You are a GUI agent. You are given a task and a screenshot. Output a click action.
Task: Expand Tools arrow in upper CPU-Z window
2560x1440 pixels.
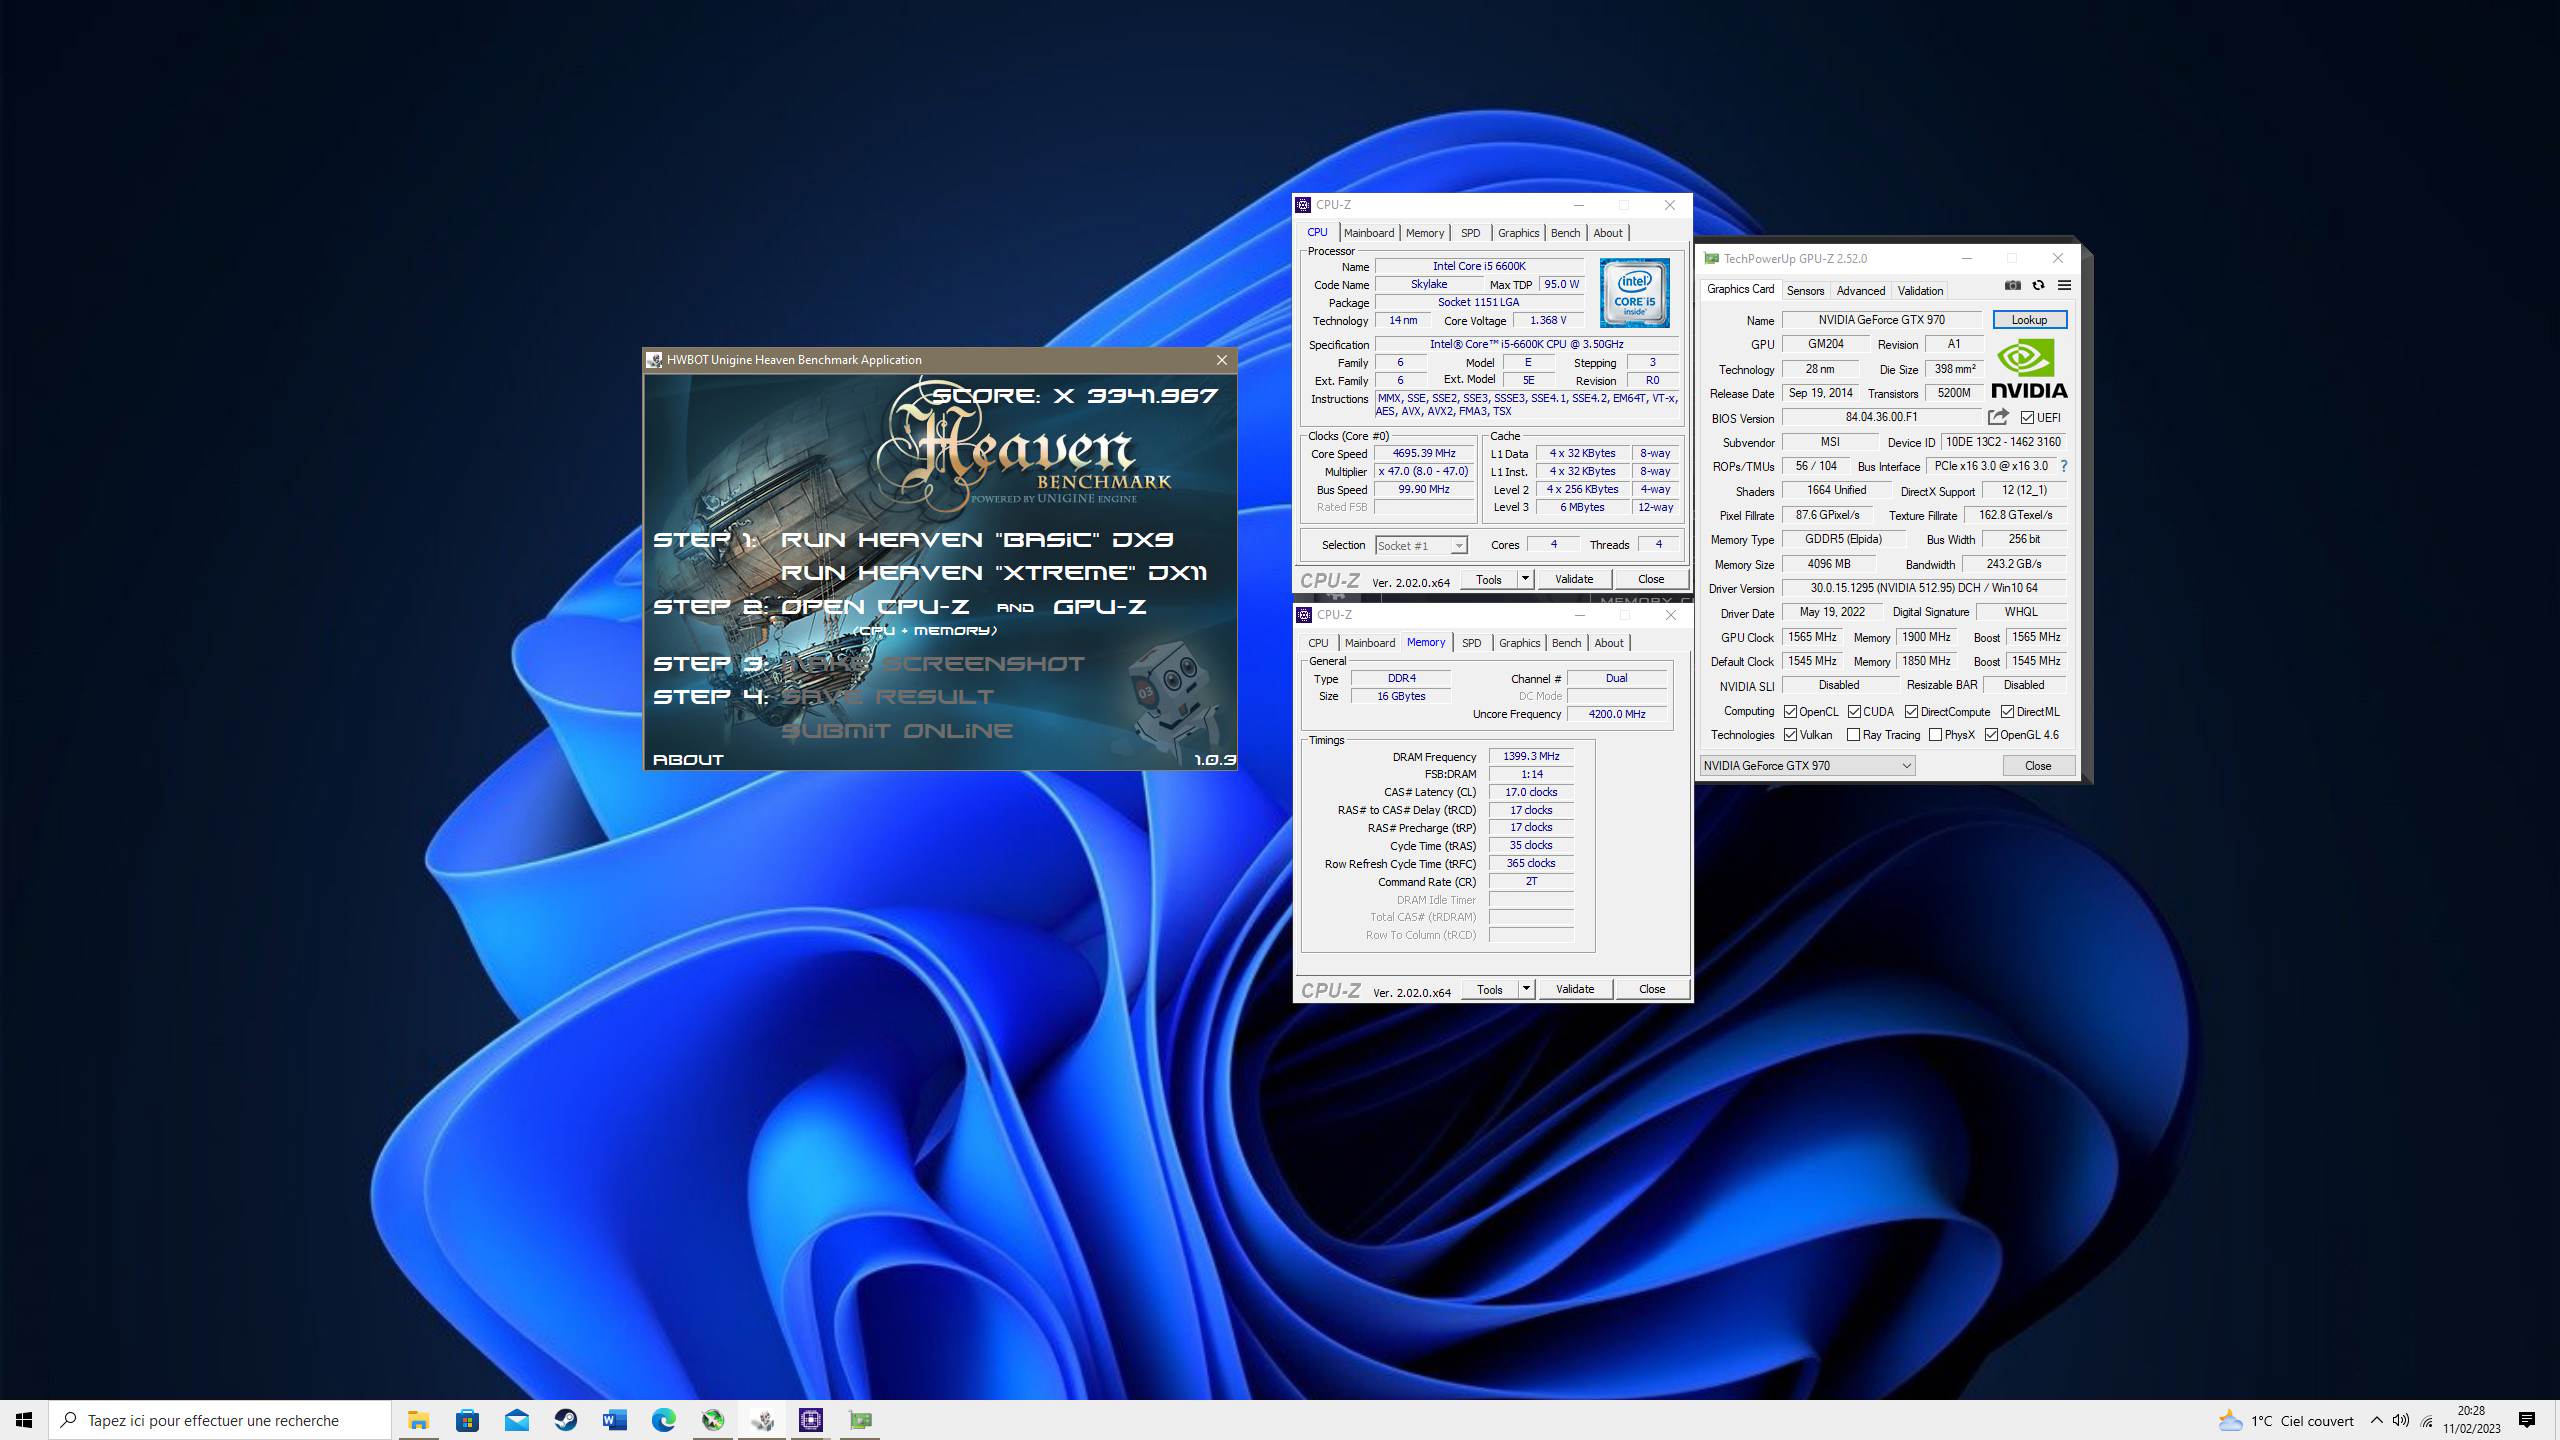click(x=1525, y=579)
